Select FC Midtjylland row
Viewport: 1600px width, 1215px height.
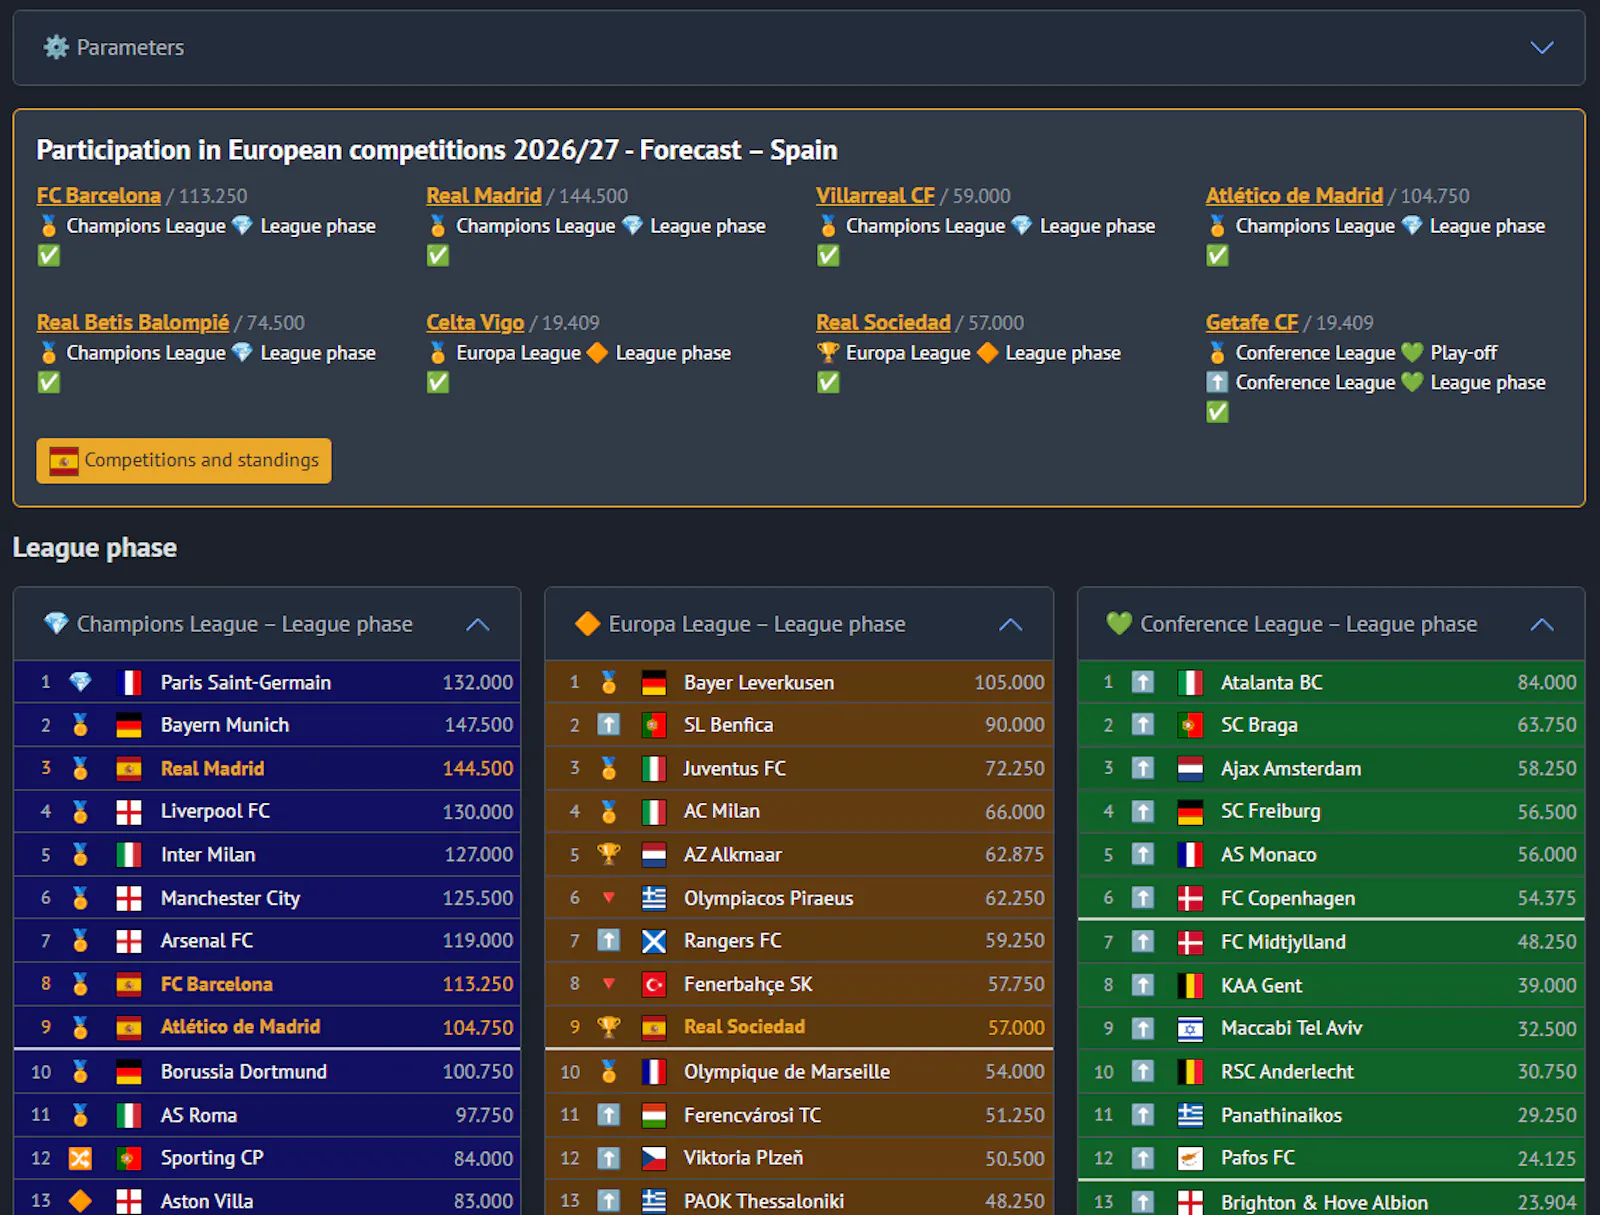click(1331, 942)
